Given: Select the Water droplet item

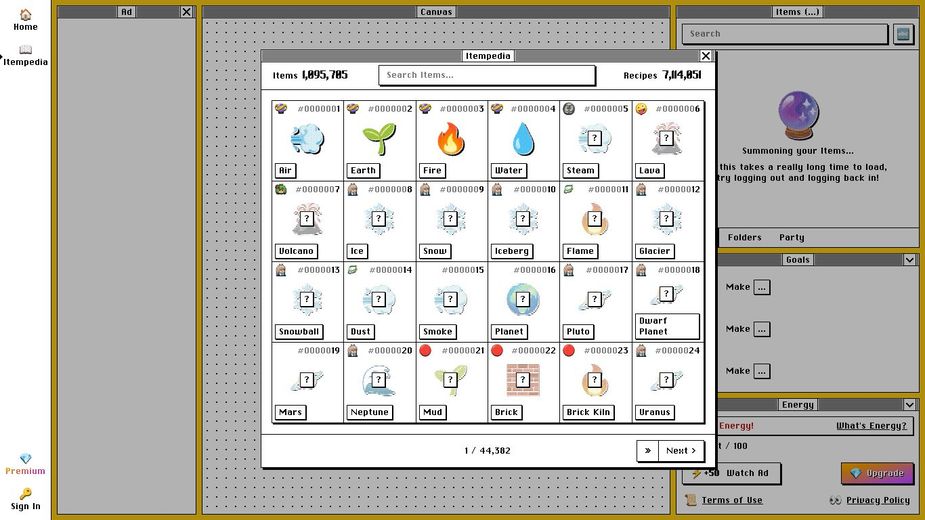Looking at the screenshot, I should 523,139.
